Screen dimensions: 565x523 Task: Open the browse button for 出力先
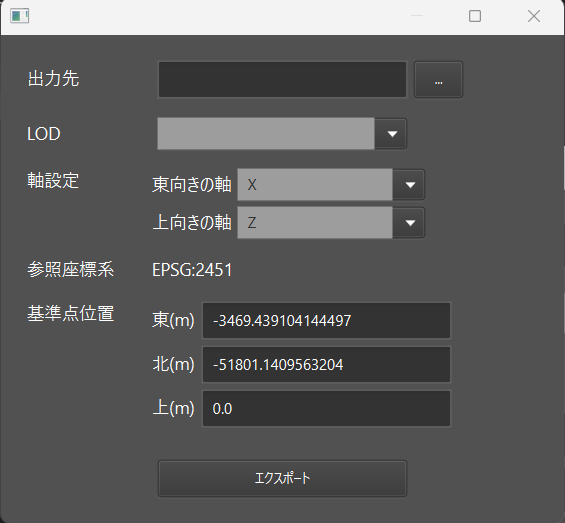pyautogui.click(x=438, y=80)
